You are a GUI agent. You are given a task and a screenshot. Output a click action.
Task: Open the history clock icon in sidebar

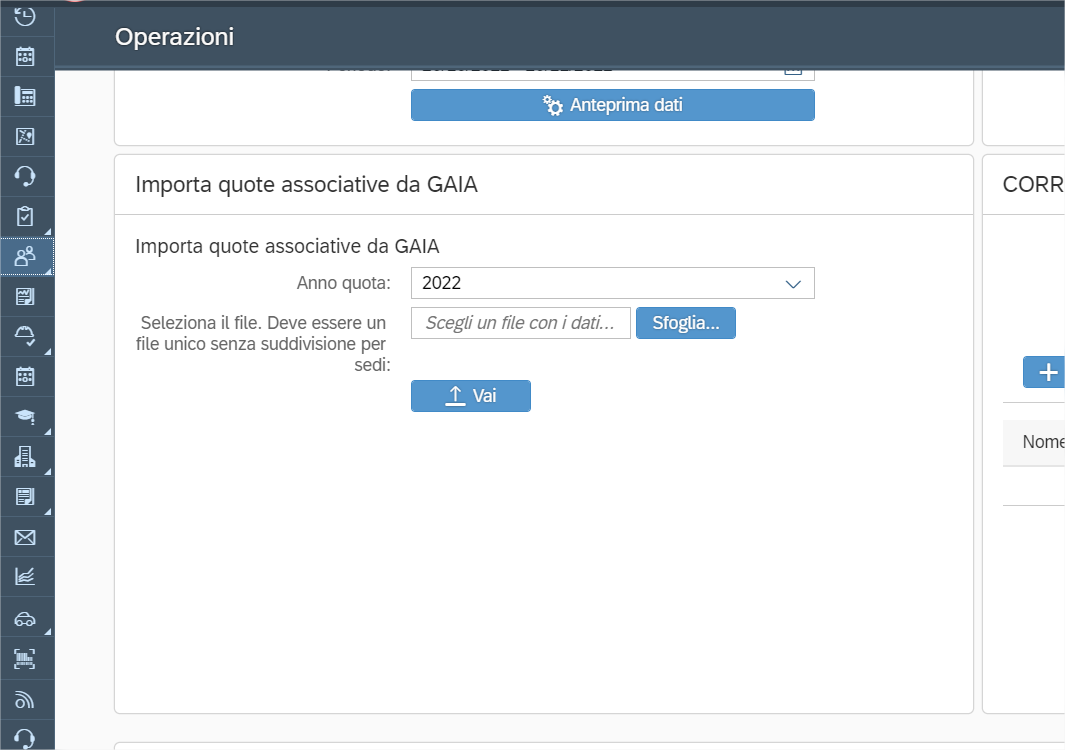pos(25,15)
